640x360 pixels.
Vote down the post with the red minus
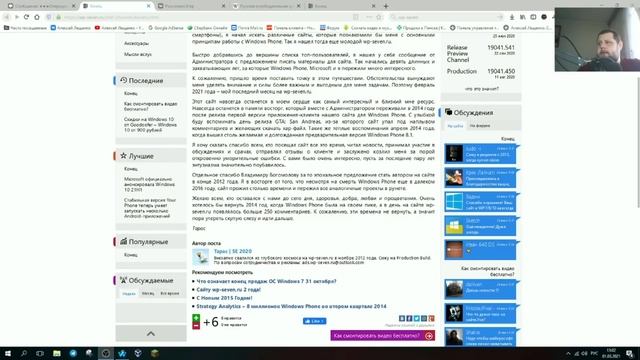coord(196,325)
